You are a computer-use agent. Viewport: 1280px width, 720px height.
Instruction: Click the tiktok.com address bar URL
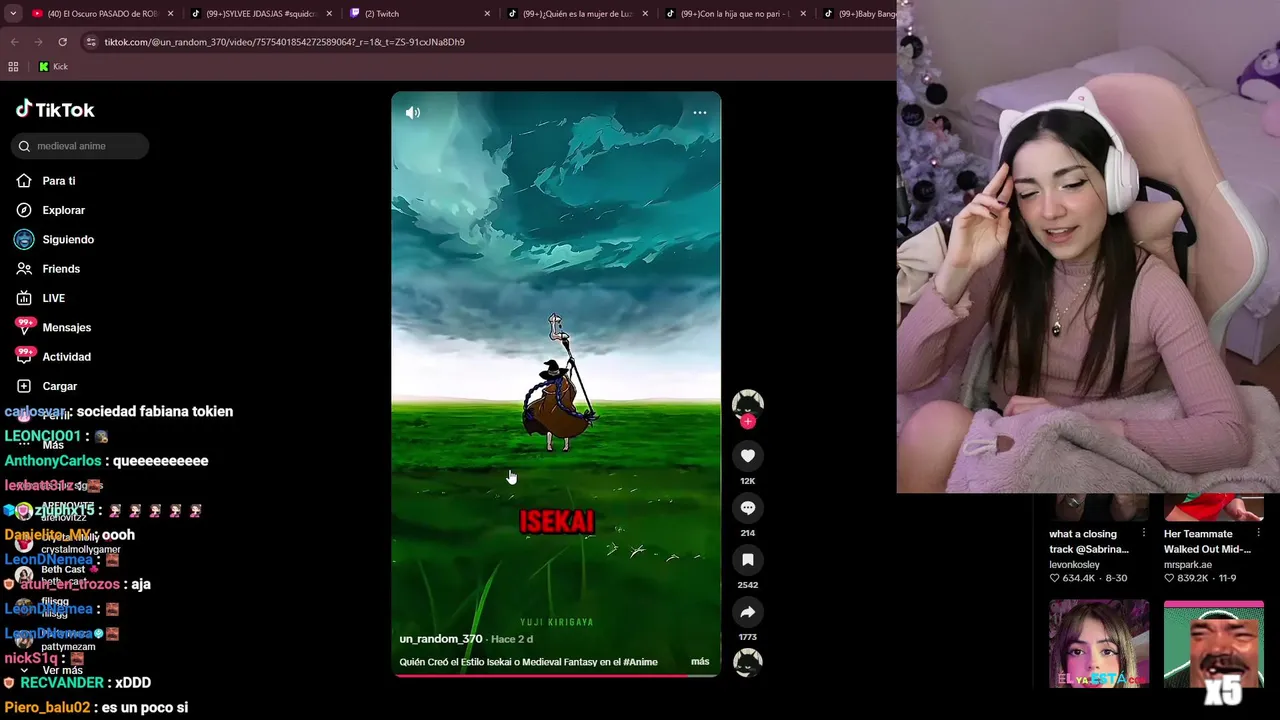(x=285, y=42)
